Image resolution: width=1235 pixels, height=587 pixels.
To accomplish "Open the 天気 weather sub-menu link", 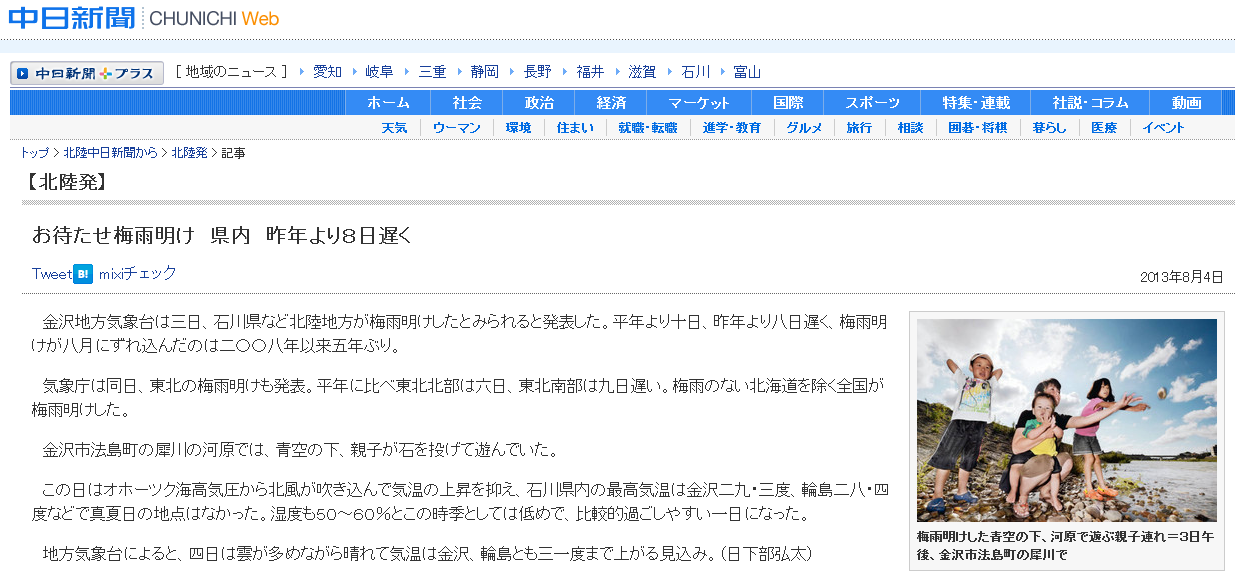I will point(394,128).
